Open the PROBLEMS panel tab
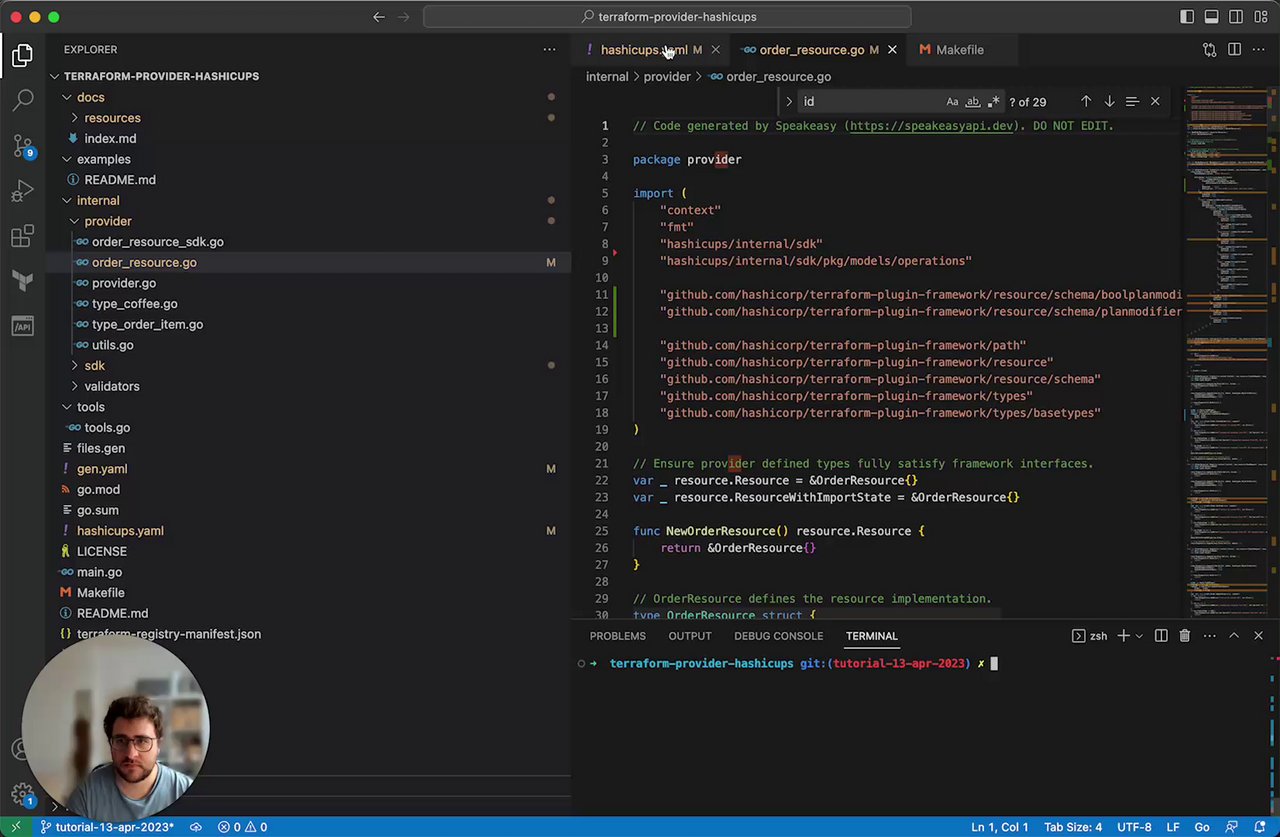Screen dimensions: 1280x837 (617, 636)
